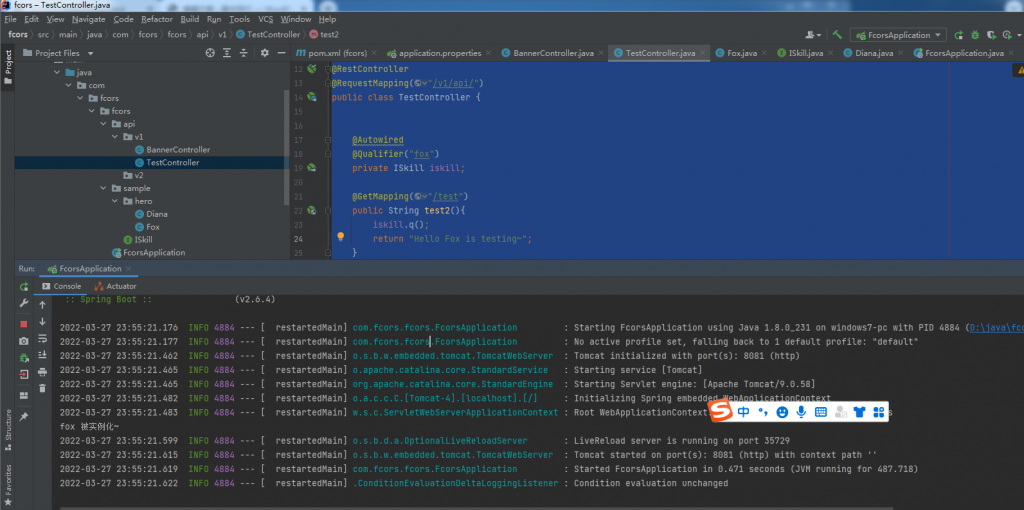This screenshot has height=510, width=1024.
Task: Click the Run with Coverage icon
Action: pyautogui.click(x=991, y=35)
